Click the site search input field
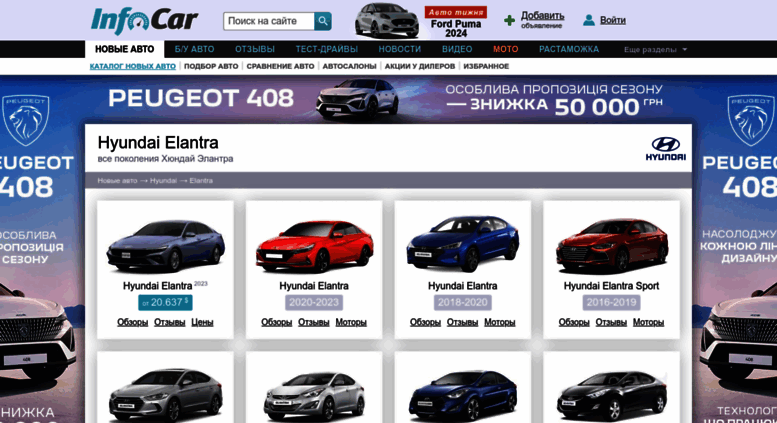The image size is (777, 423). 269,21
